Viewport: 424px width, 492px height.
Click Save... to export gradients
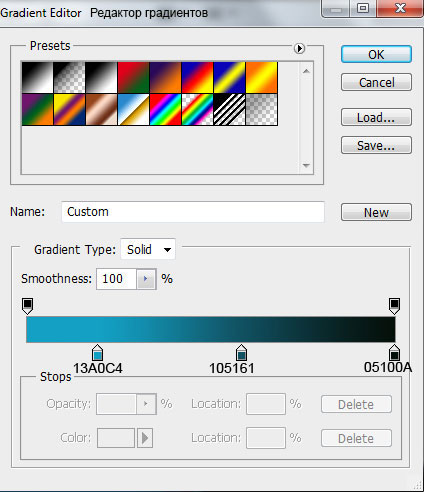click(376, 145)
